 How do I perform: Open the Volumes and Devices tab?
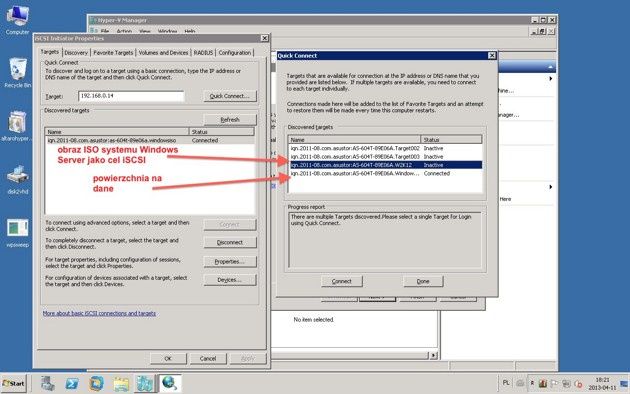click(x=163, y=53)
